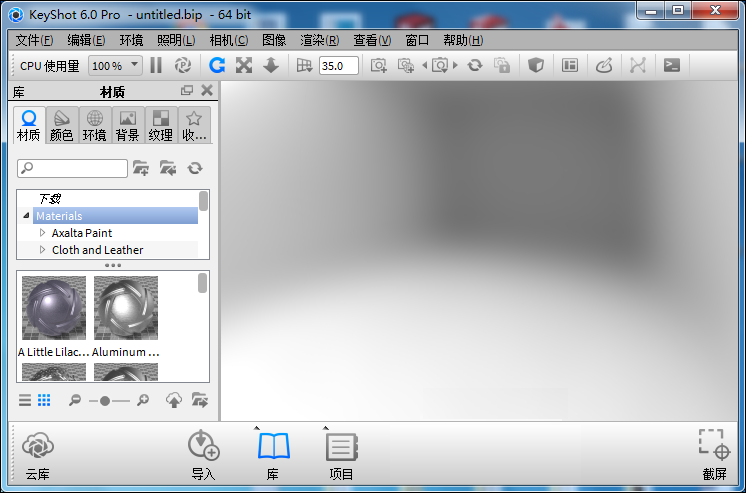Click the library search field
The width and height of the screenshot is (746, 493).
pos(72,168)
